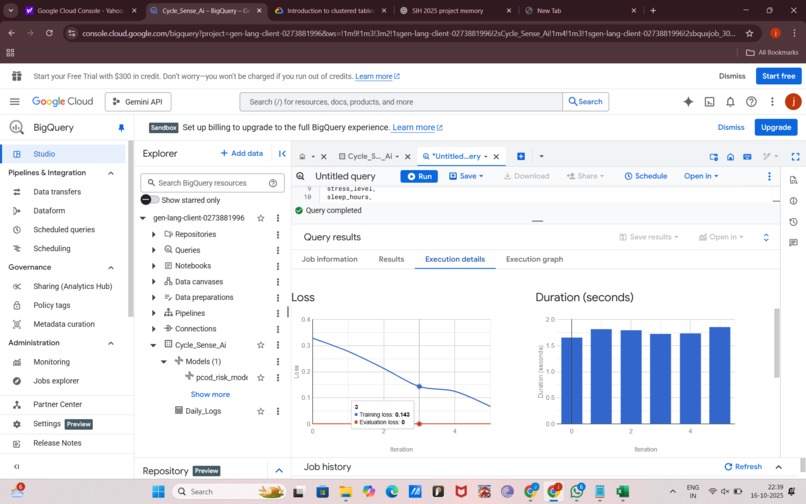Star the pcod_risk_model model
This screenshot has height=504, width=806.
click(x=261, y=377)
